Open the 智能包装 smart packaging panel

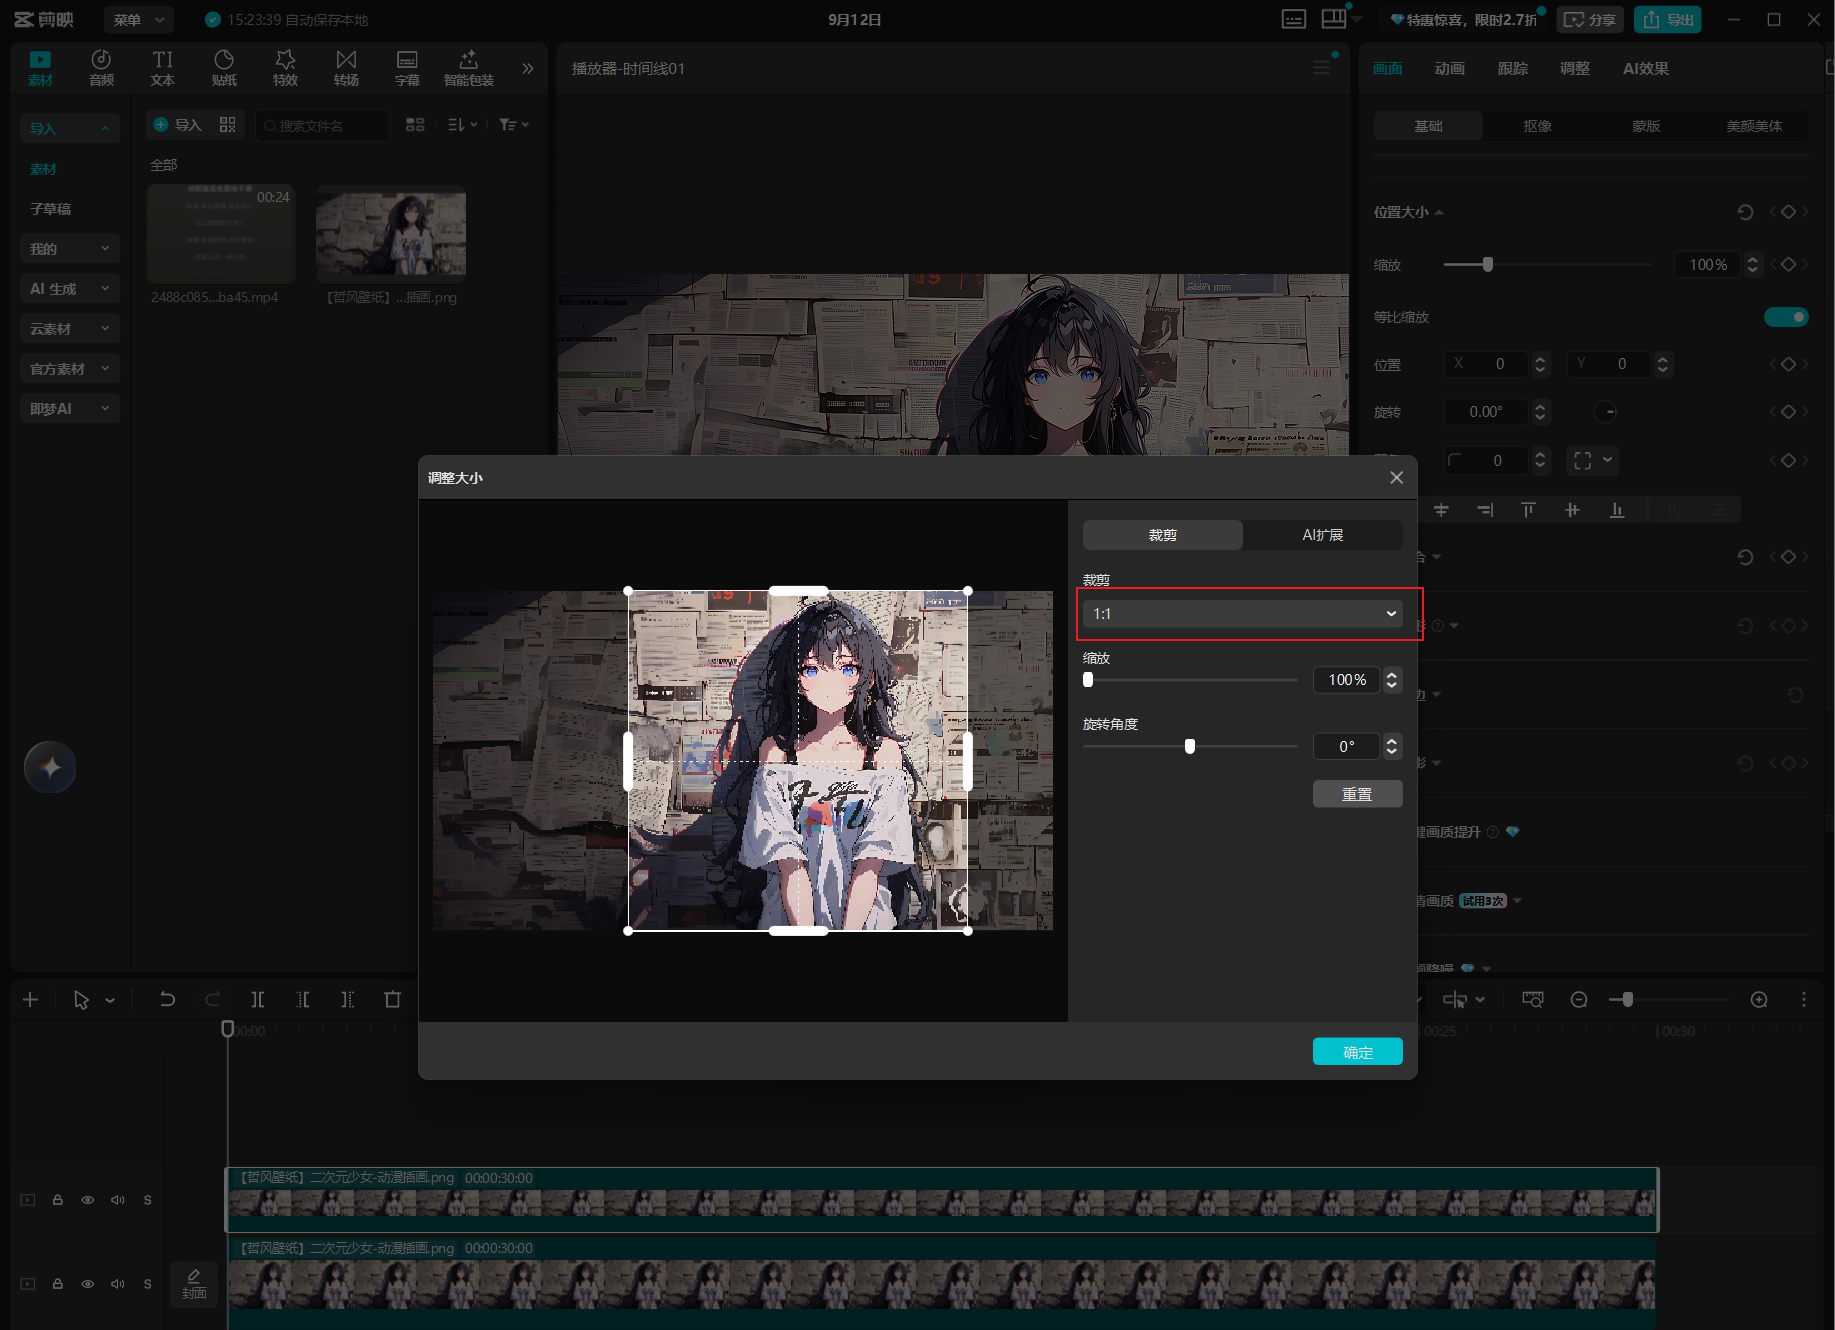pyautogui.click(x=468, y=68)
